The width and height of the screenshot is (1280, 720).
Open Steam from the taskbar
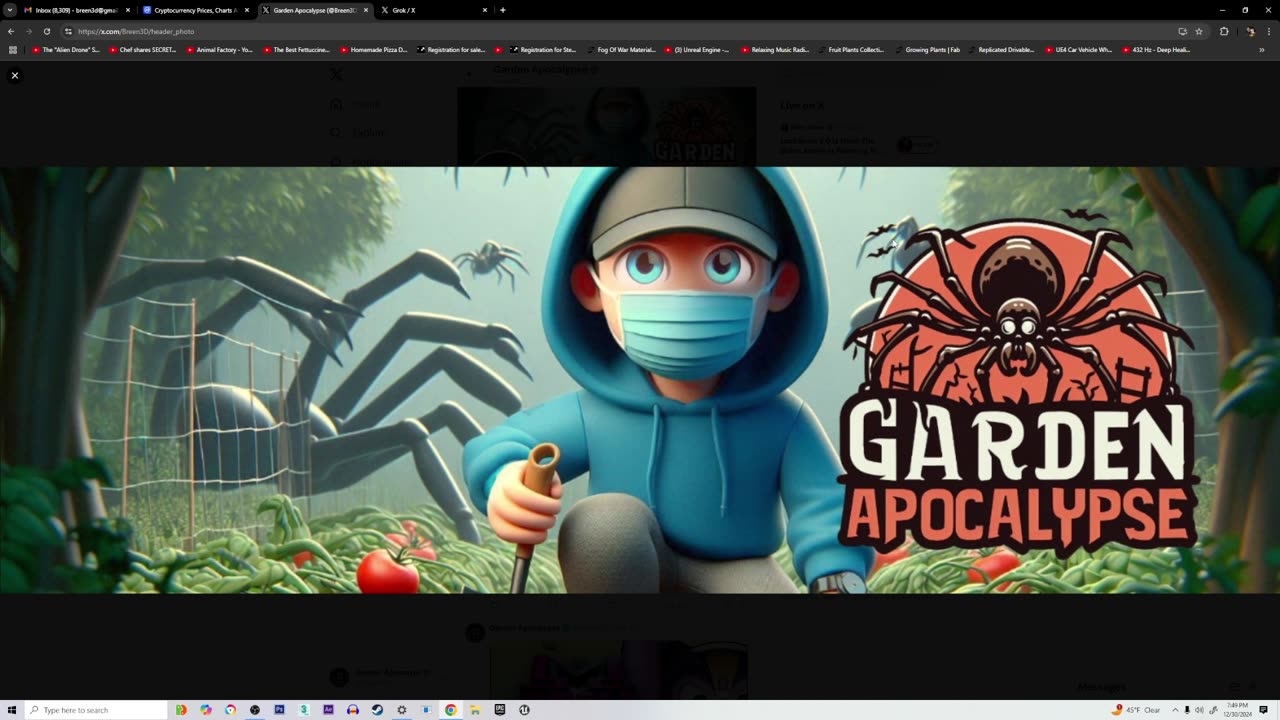377,710
